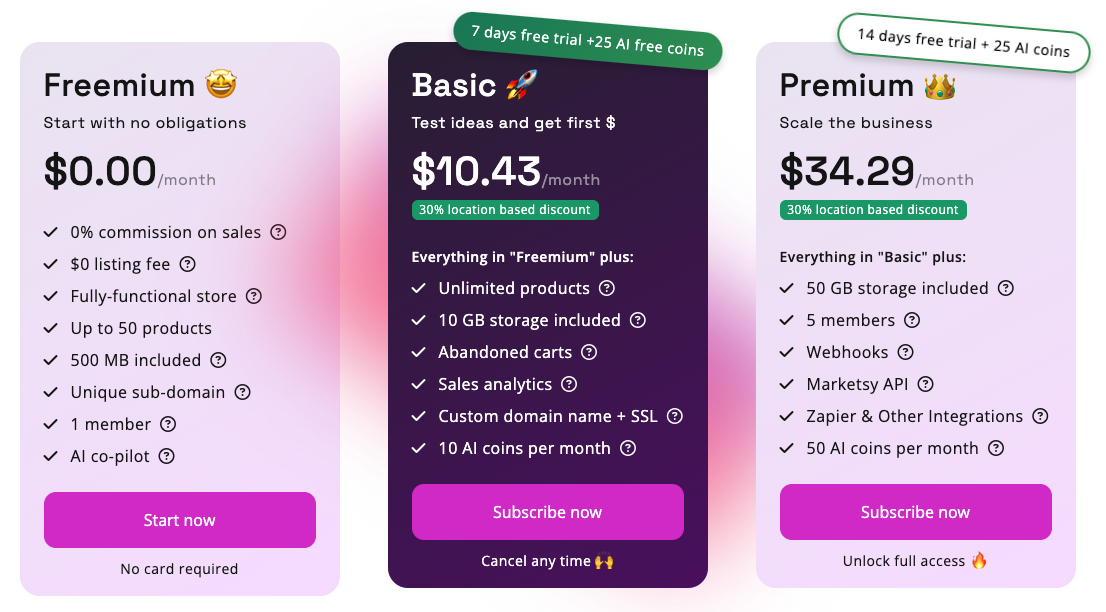Click Premium's 30% location based discount tag
Image resolution: width=1106 pixels, height=612 pixels.
(x=873, y=210)
